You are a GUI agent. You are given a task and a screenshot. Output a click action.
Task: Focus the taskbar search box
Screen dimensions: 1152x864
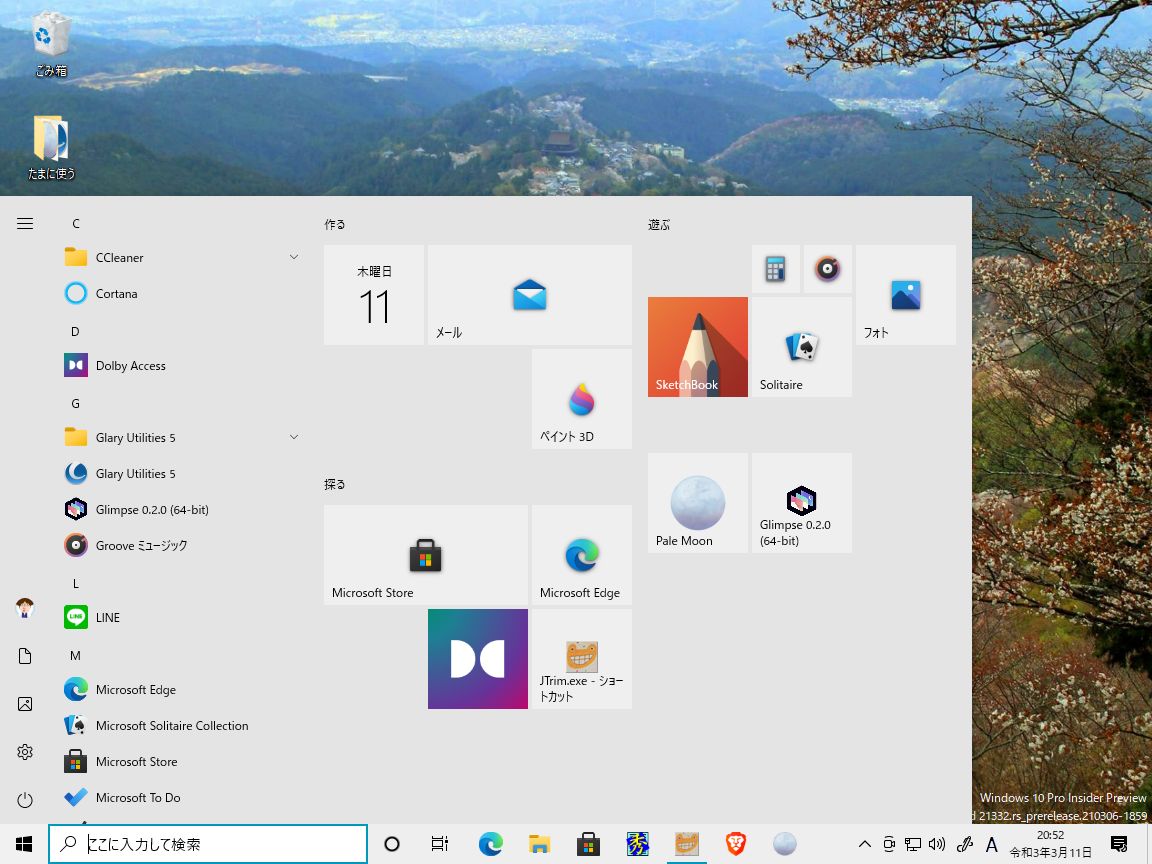click(208, 844)
